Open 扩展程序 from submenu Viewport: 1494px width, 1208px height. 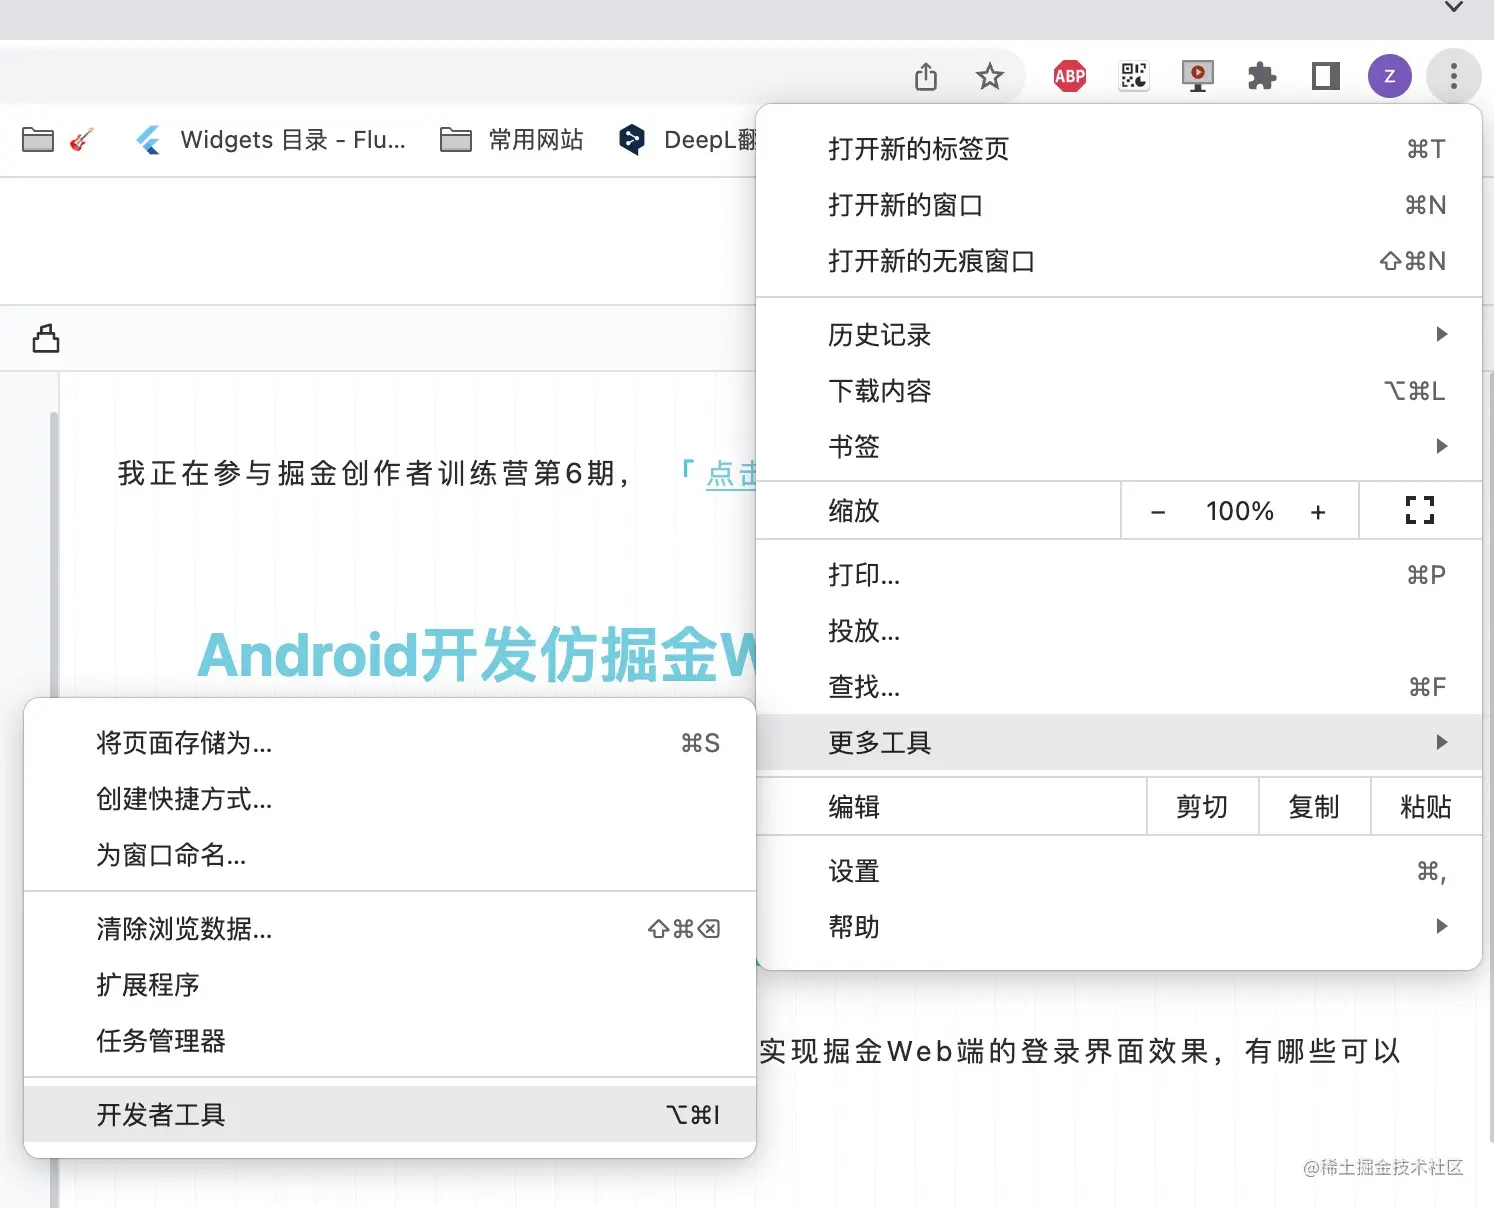tap(390, 985)
